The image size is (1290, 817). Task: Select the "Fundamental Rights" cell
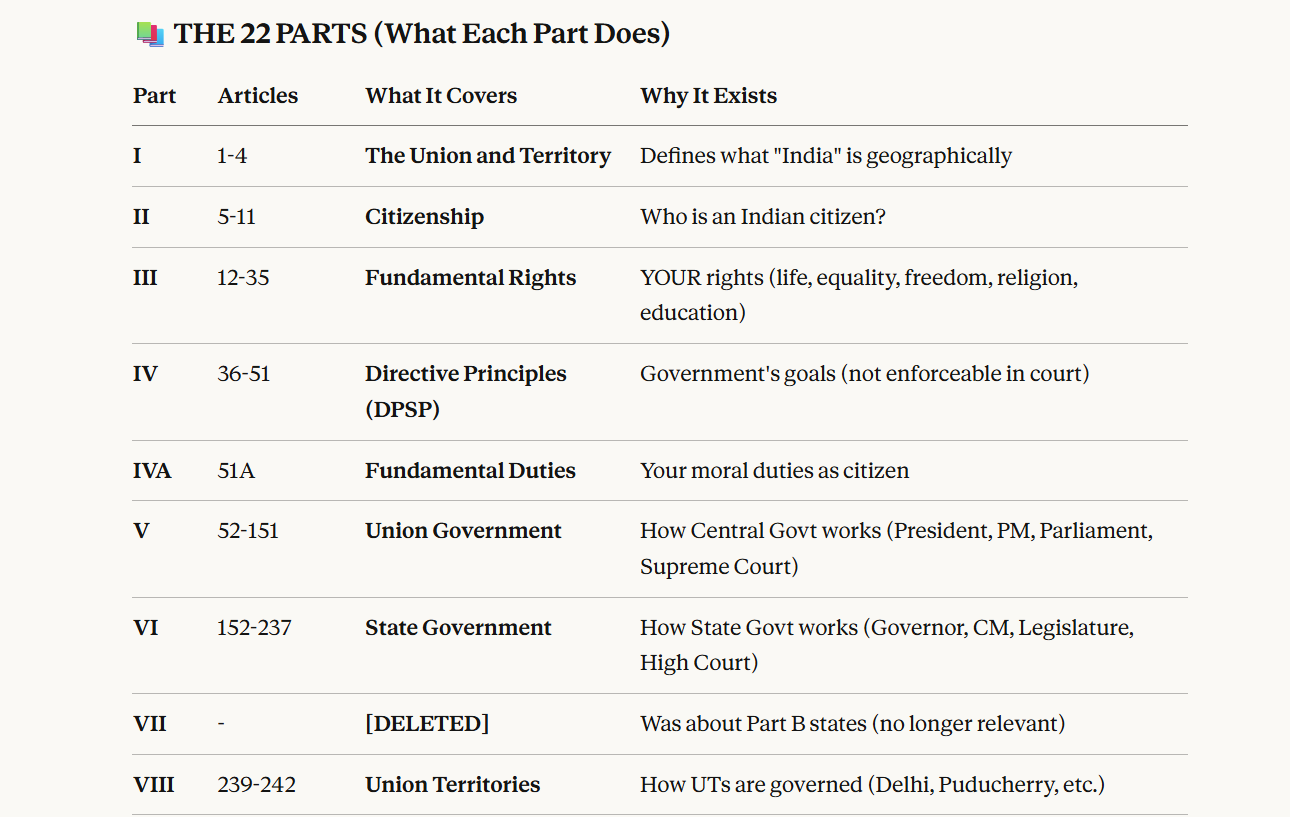coord(470,278)
